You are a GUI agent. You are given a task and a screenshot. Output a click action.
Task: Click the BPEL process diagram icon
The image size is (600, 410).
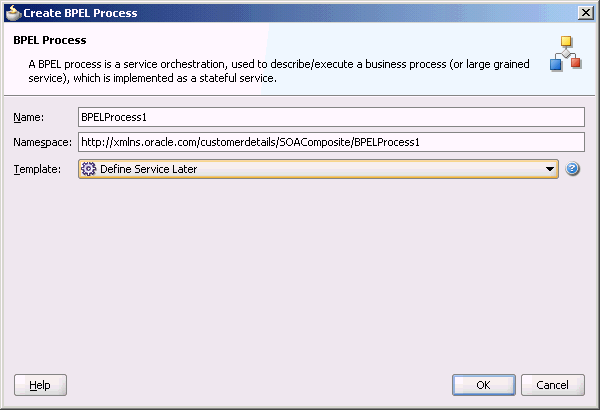tap(566, 53)
